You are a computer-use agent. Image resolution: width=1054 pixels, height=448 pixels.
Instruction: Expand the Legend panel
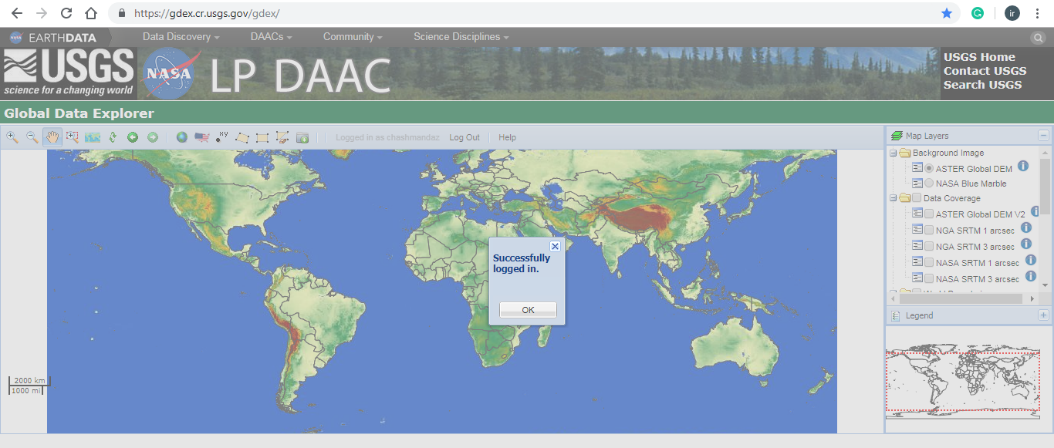[1043, 315]
